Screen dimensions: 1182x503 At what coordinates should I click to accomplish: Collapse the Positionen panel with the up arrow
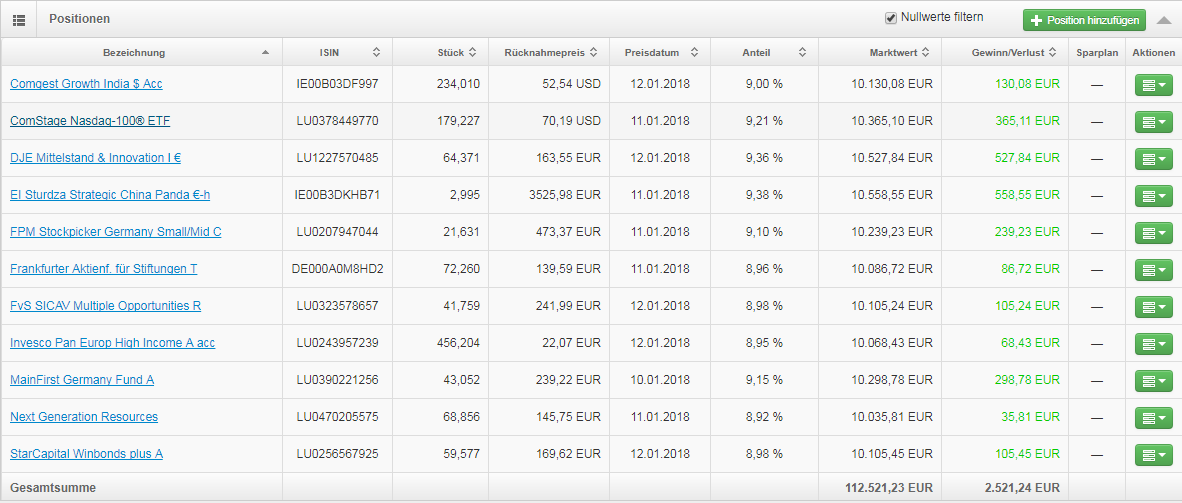[1164, 20]
